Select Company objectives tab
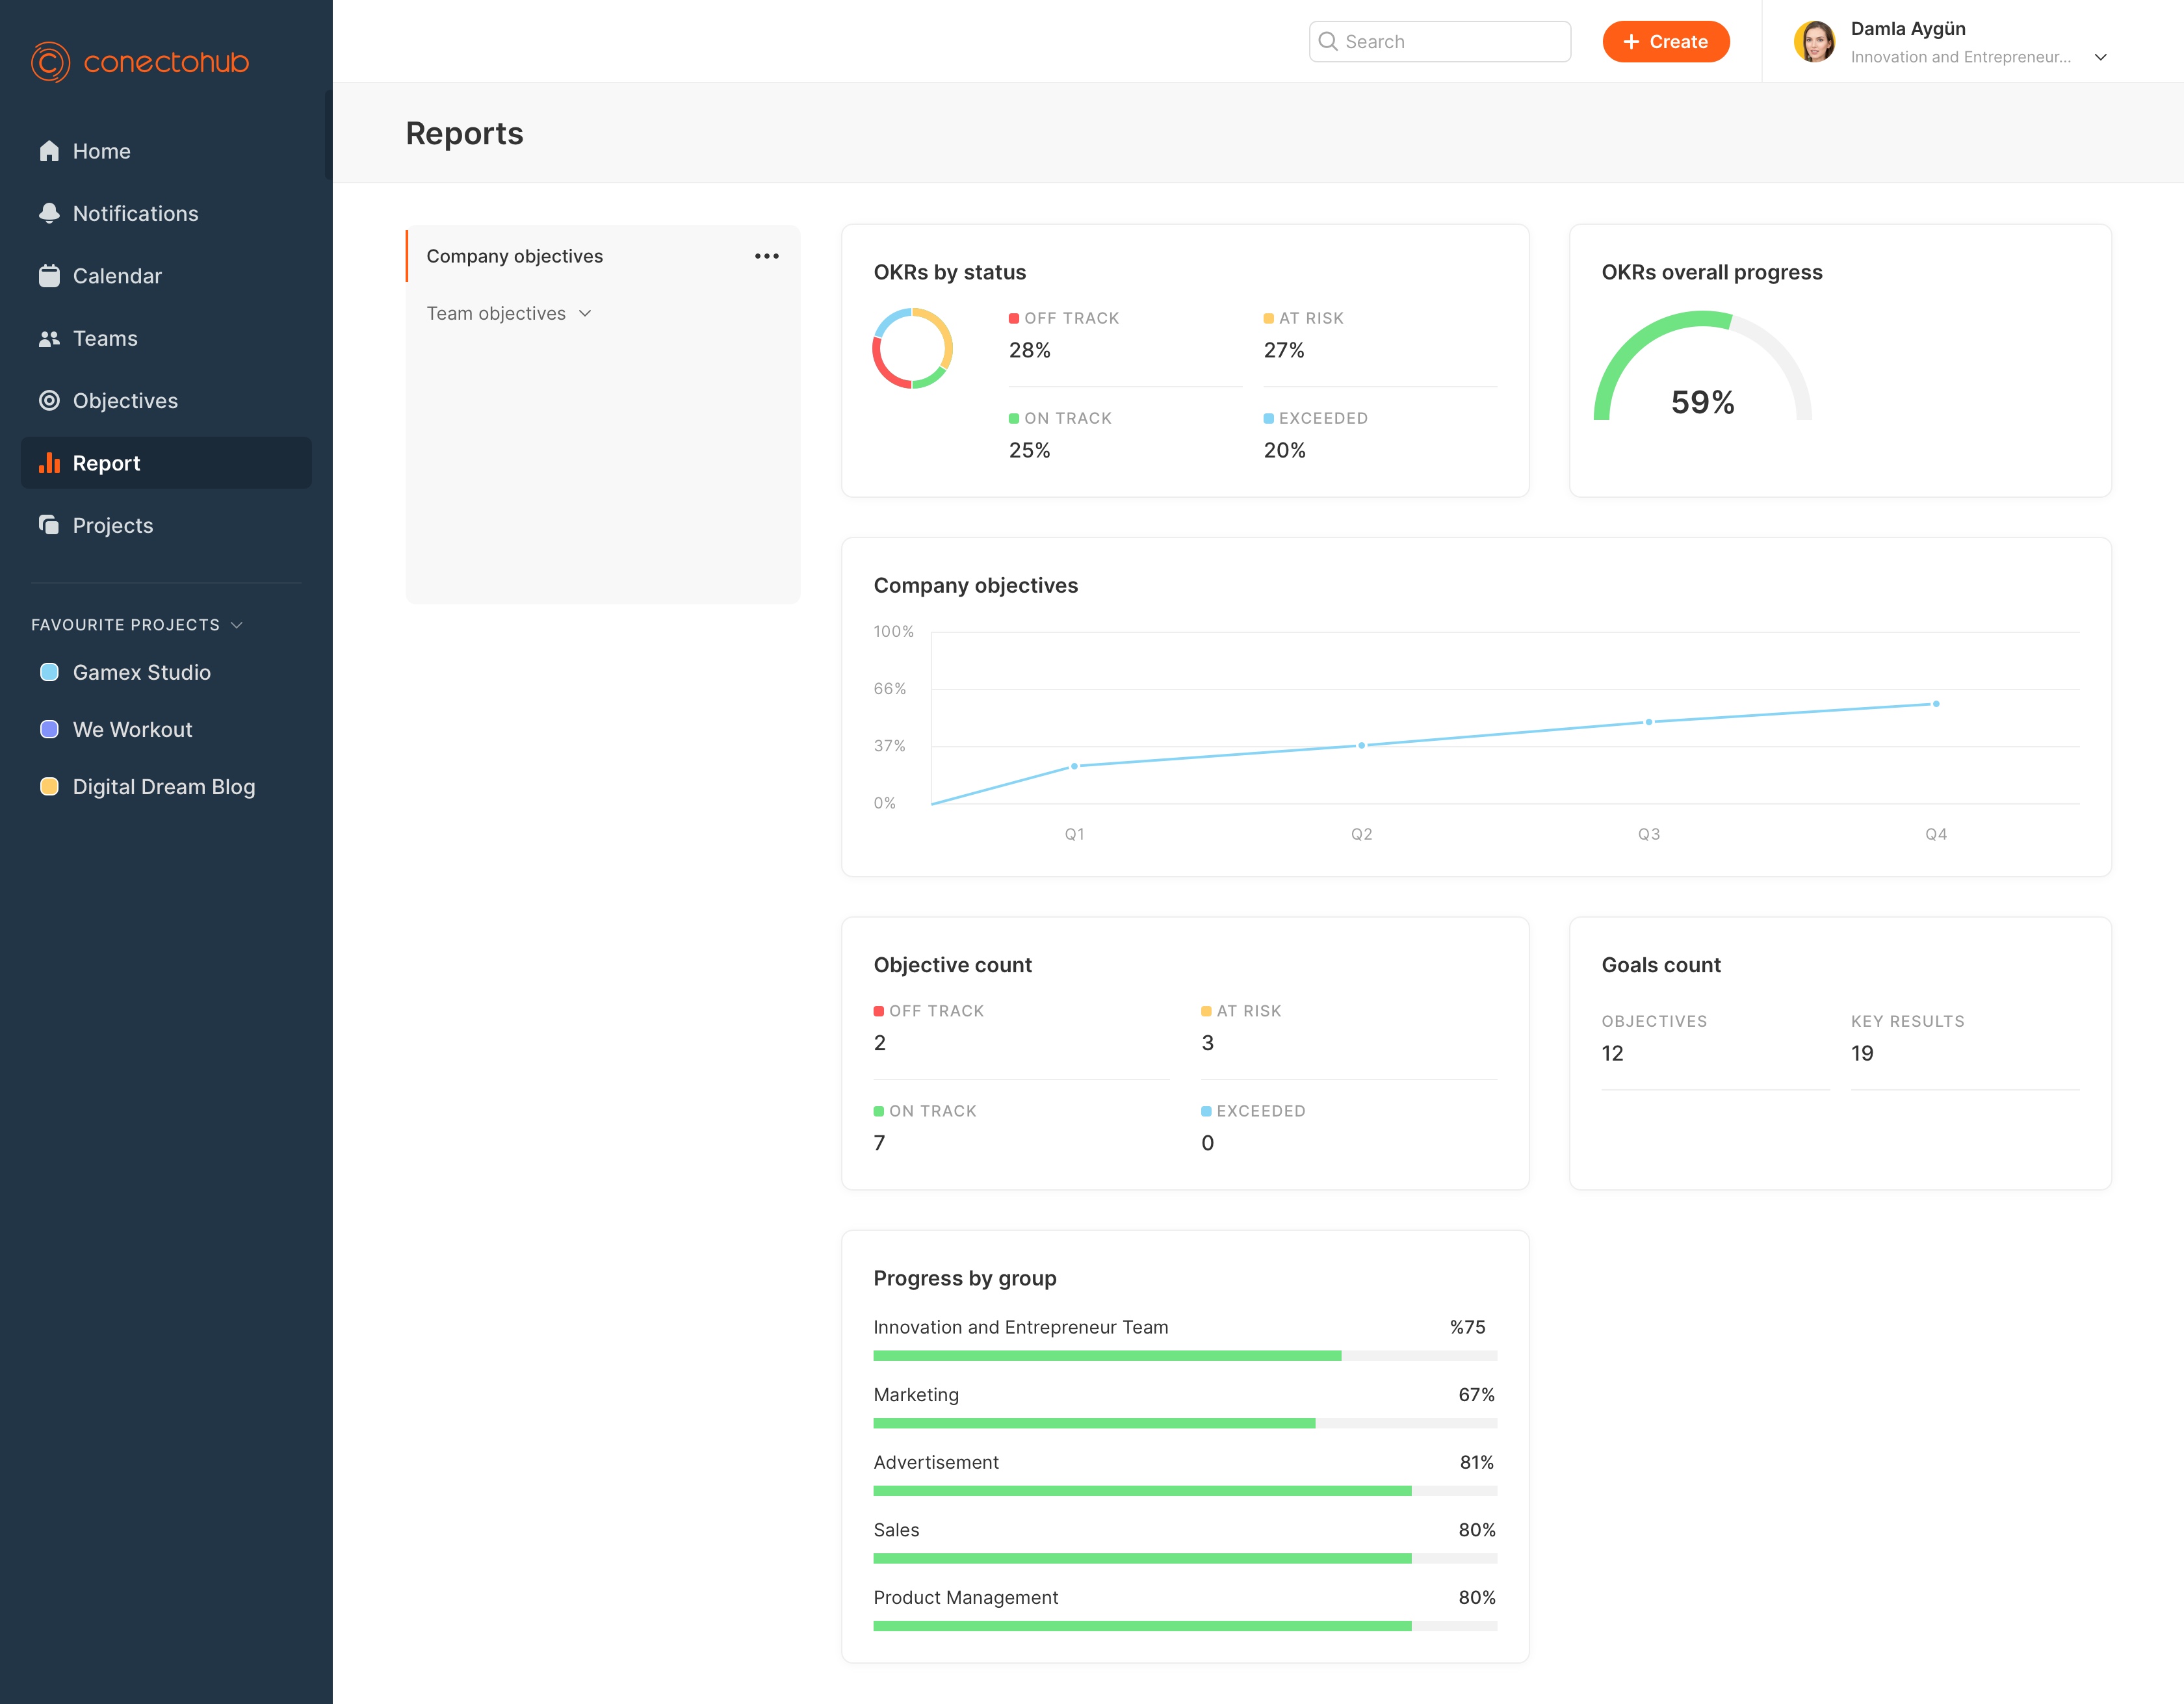The width and height of the screenshot is (2184, 1704). coord(514,256)
